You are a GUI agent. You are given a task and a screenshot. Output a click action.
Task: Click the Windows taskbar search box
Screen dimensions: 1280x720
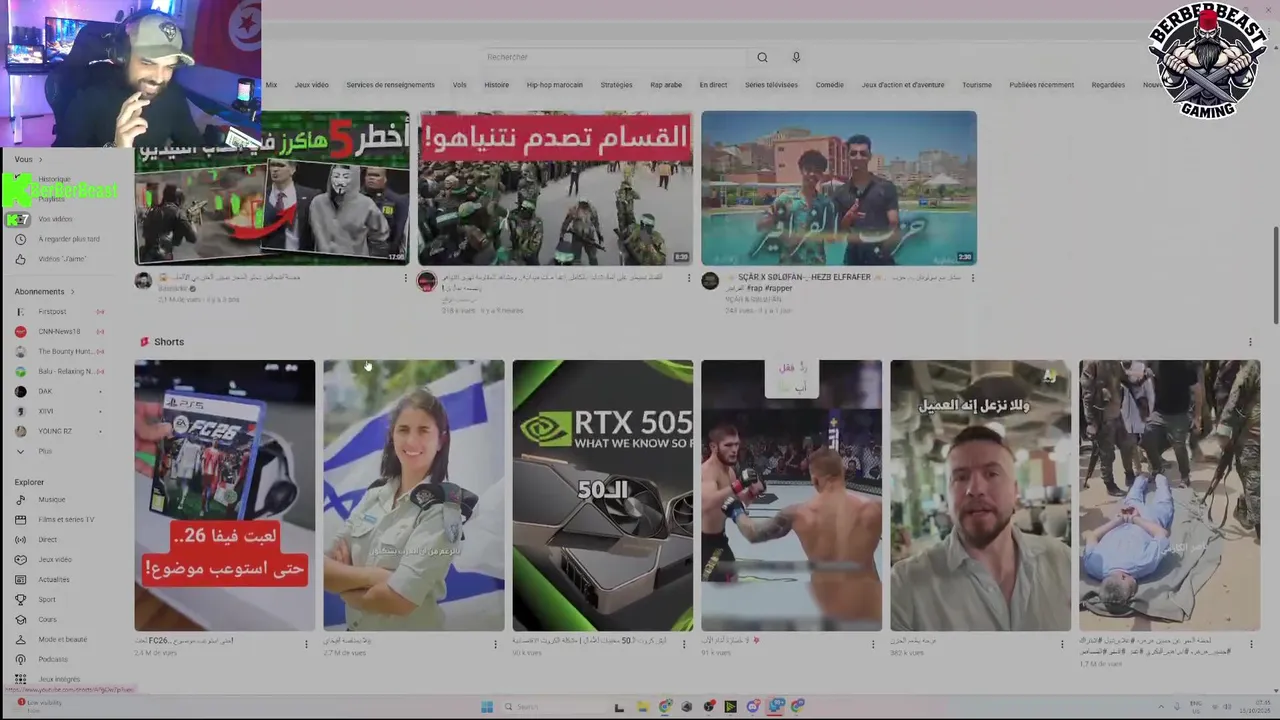(553, 706)
